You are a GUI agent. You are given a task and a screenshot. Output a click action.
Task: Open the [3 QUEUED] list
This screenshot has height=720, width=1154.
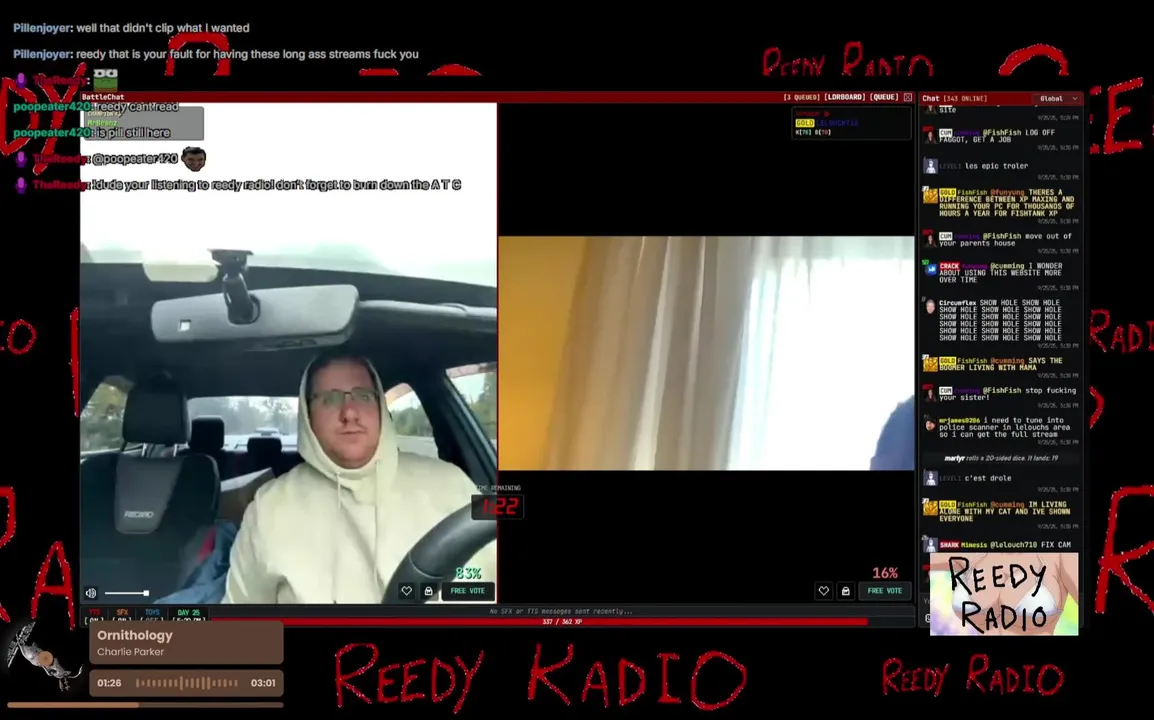[x=801, y=97]
